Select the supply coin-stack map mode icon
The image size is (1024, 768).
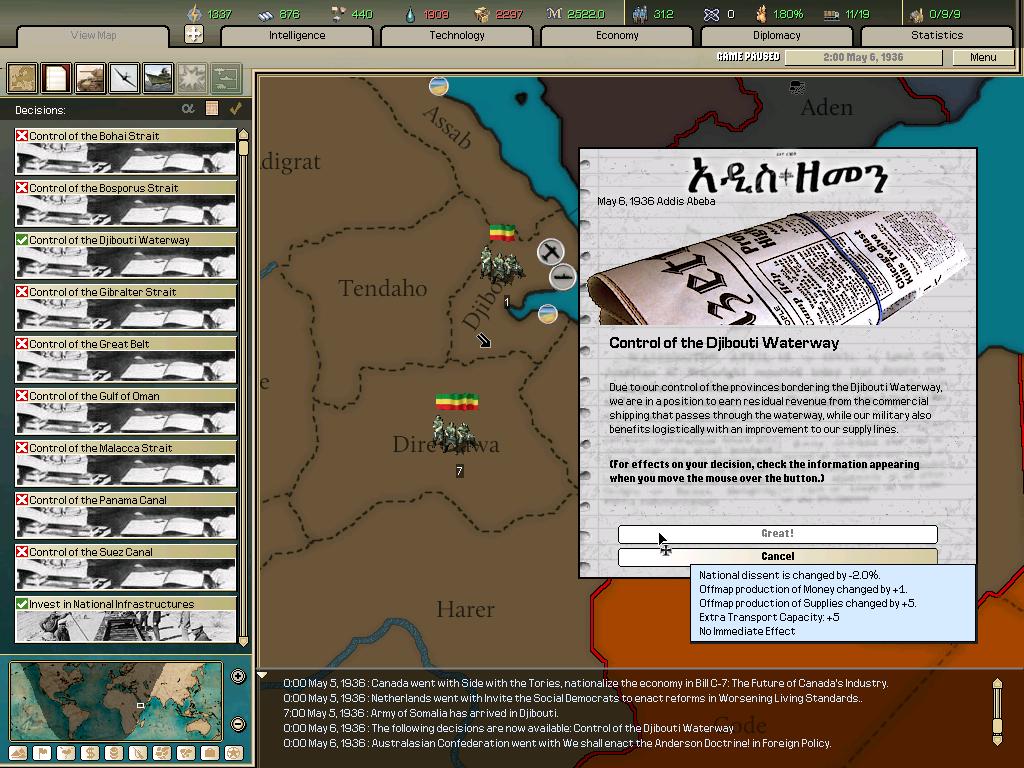114,753
